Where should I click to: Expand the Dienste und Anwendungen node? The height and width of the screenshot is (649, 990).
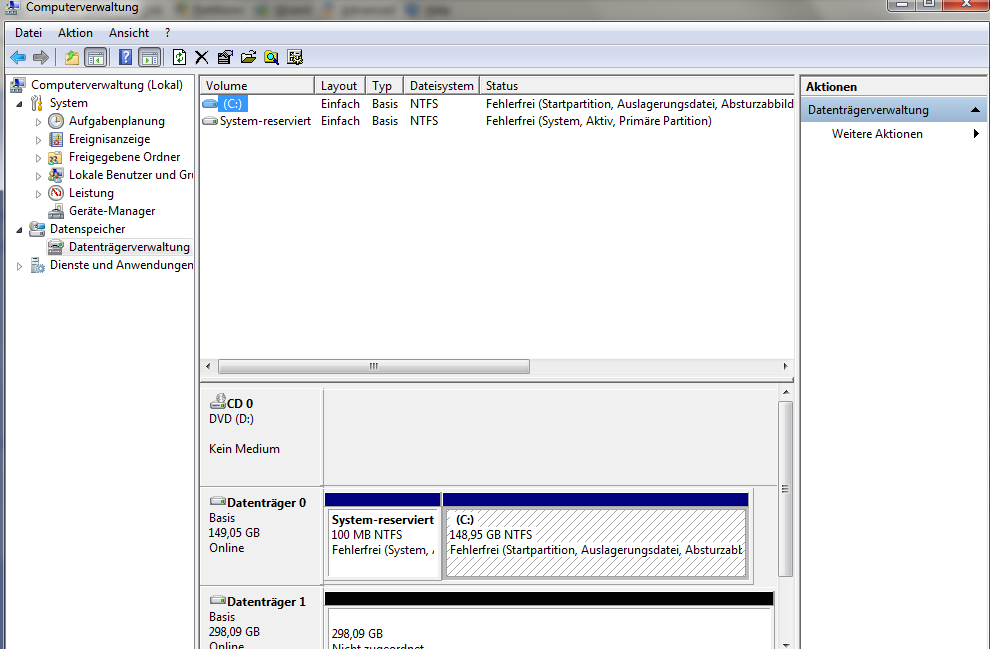pyautogui.click(x=19, y=266)
